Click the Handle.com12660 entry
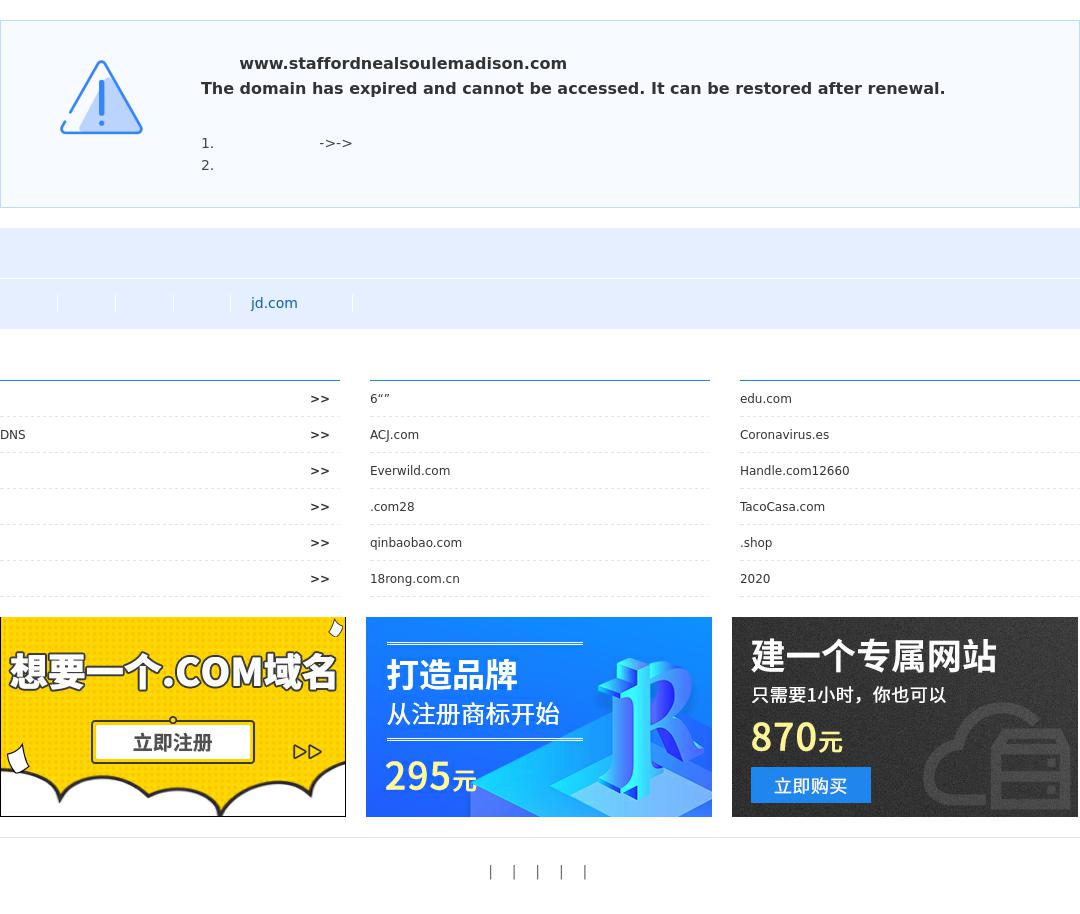 tap(795, 470)
